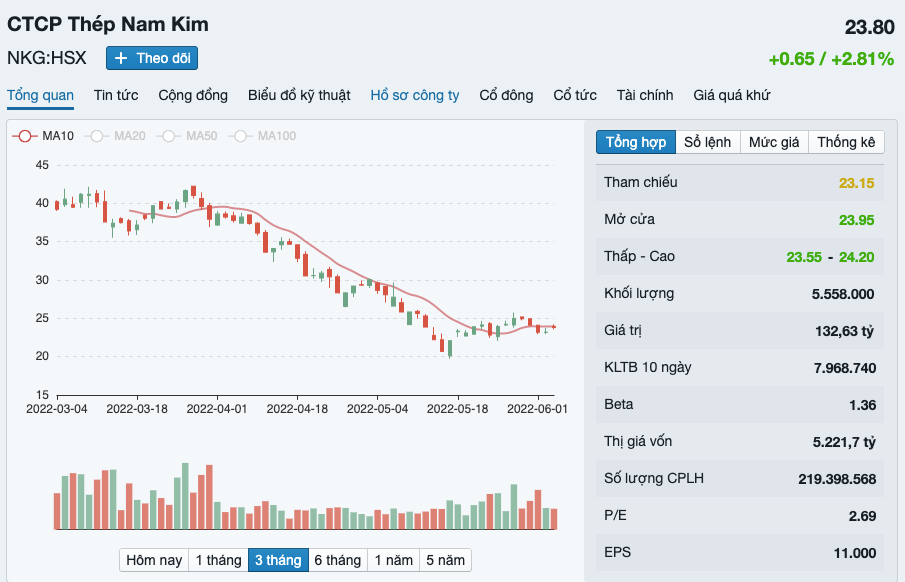Go to Biểu đồ kỹ thuật tab
Screen dimensions: 905x582
tap(299, 95)
